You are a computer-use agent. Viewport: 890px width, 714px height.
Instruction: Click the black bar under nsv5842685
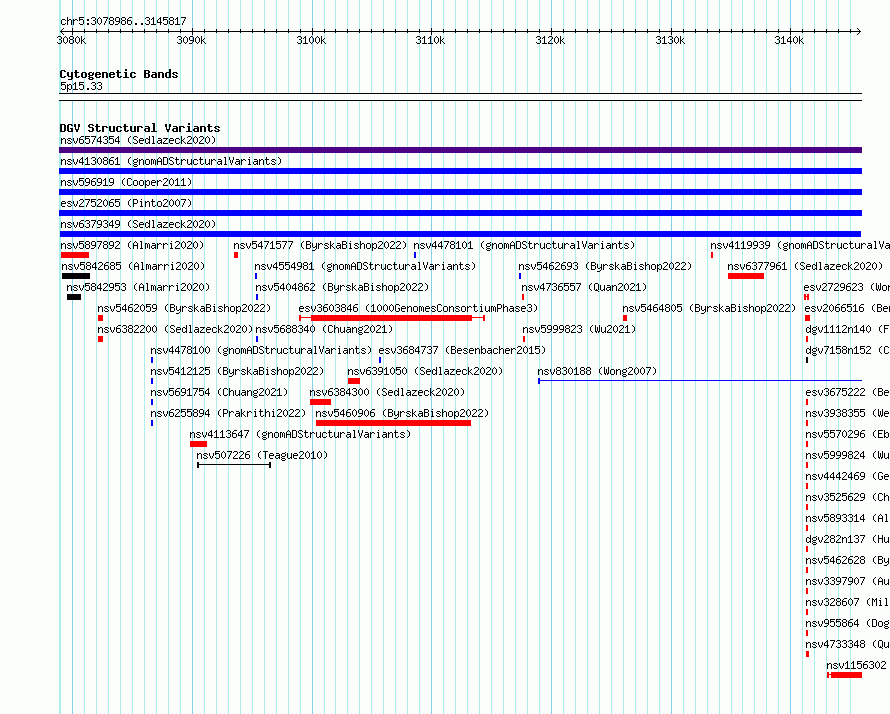(76, 276)
